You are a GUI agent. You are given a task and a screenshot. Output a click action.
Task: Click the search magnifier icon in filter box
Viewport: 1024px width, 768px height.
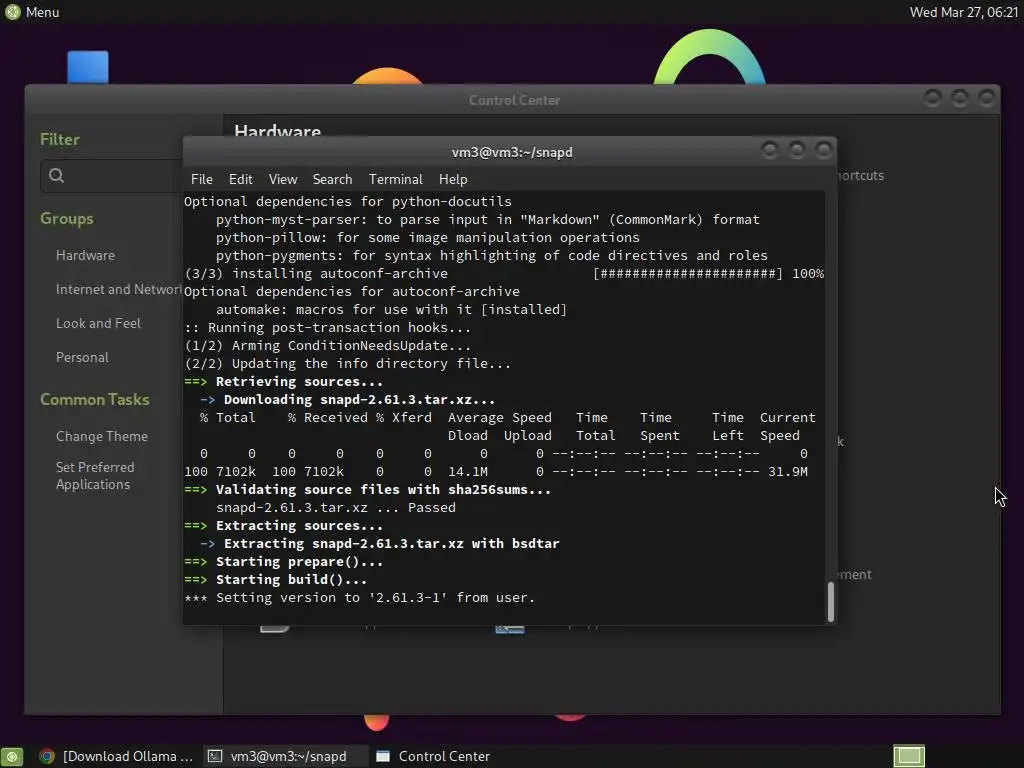[x=57, y=175]
